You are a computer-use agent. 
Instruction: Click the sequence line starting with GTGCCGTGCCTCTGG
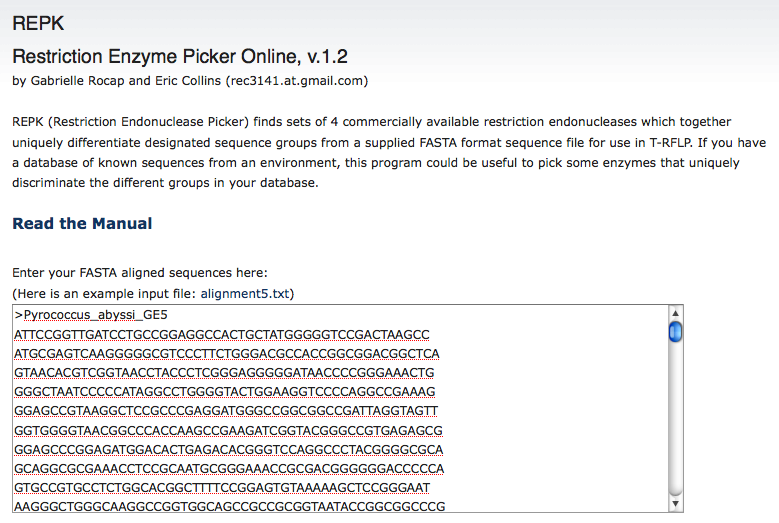(222, 488)
